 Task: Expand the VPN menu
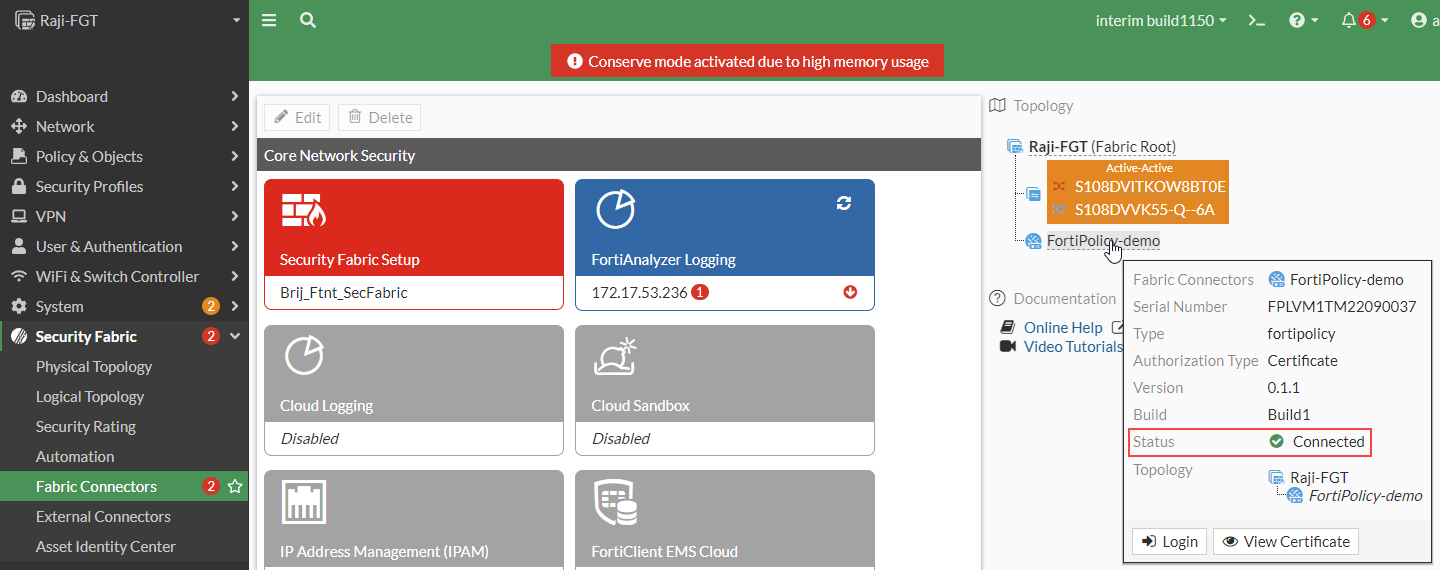(124, 216)
